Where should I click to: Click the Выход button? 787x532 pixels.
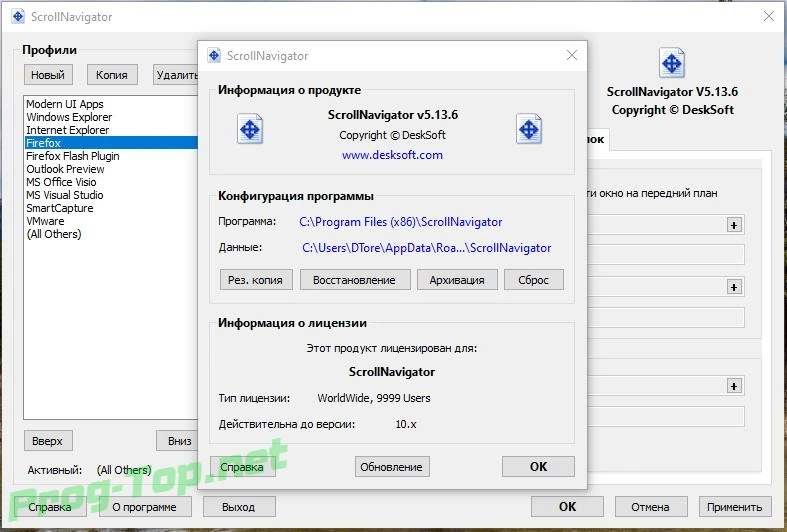click(x=239, y=507)
